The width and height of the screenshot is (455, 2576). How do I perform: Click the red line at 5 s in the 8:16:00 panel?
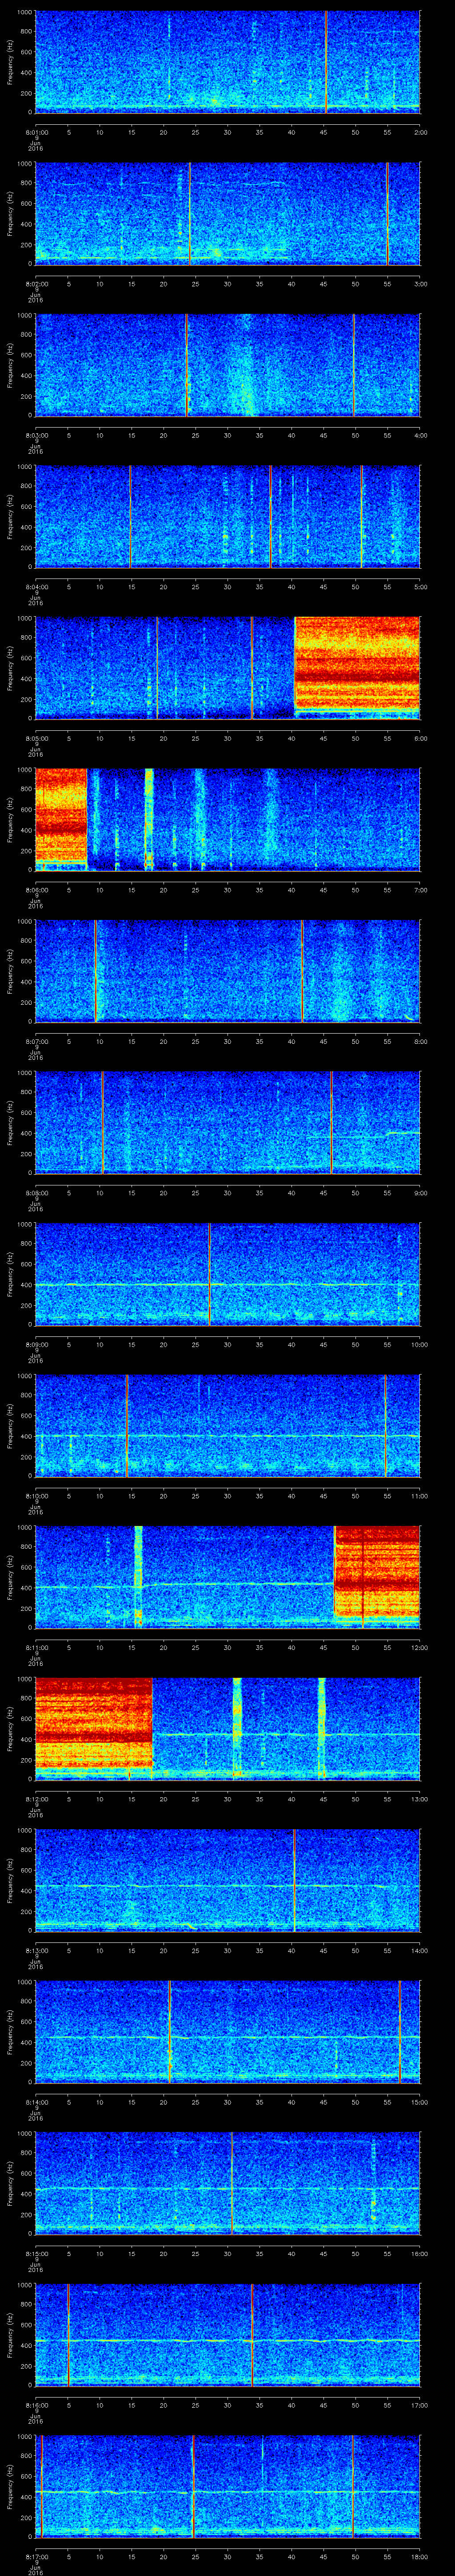[x=68, y=2334]
